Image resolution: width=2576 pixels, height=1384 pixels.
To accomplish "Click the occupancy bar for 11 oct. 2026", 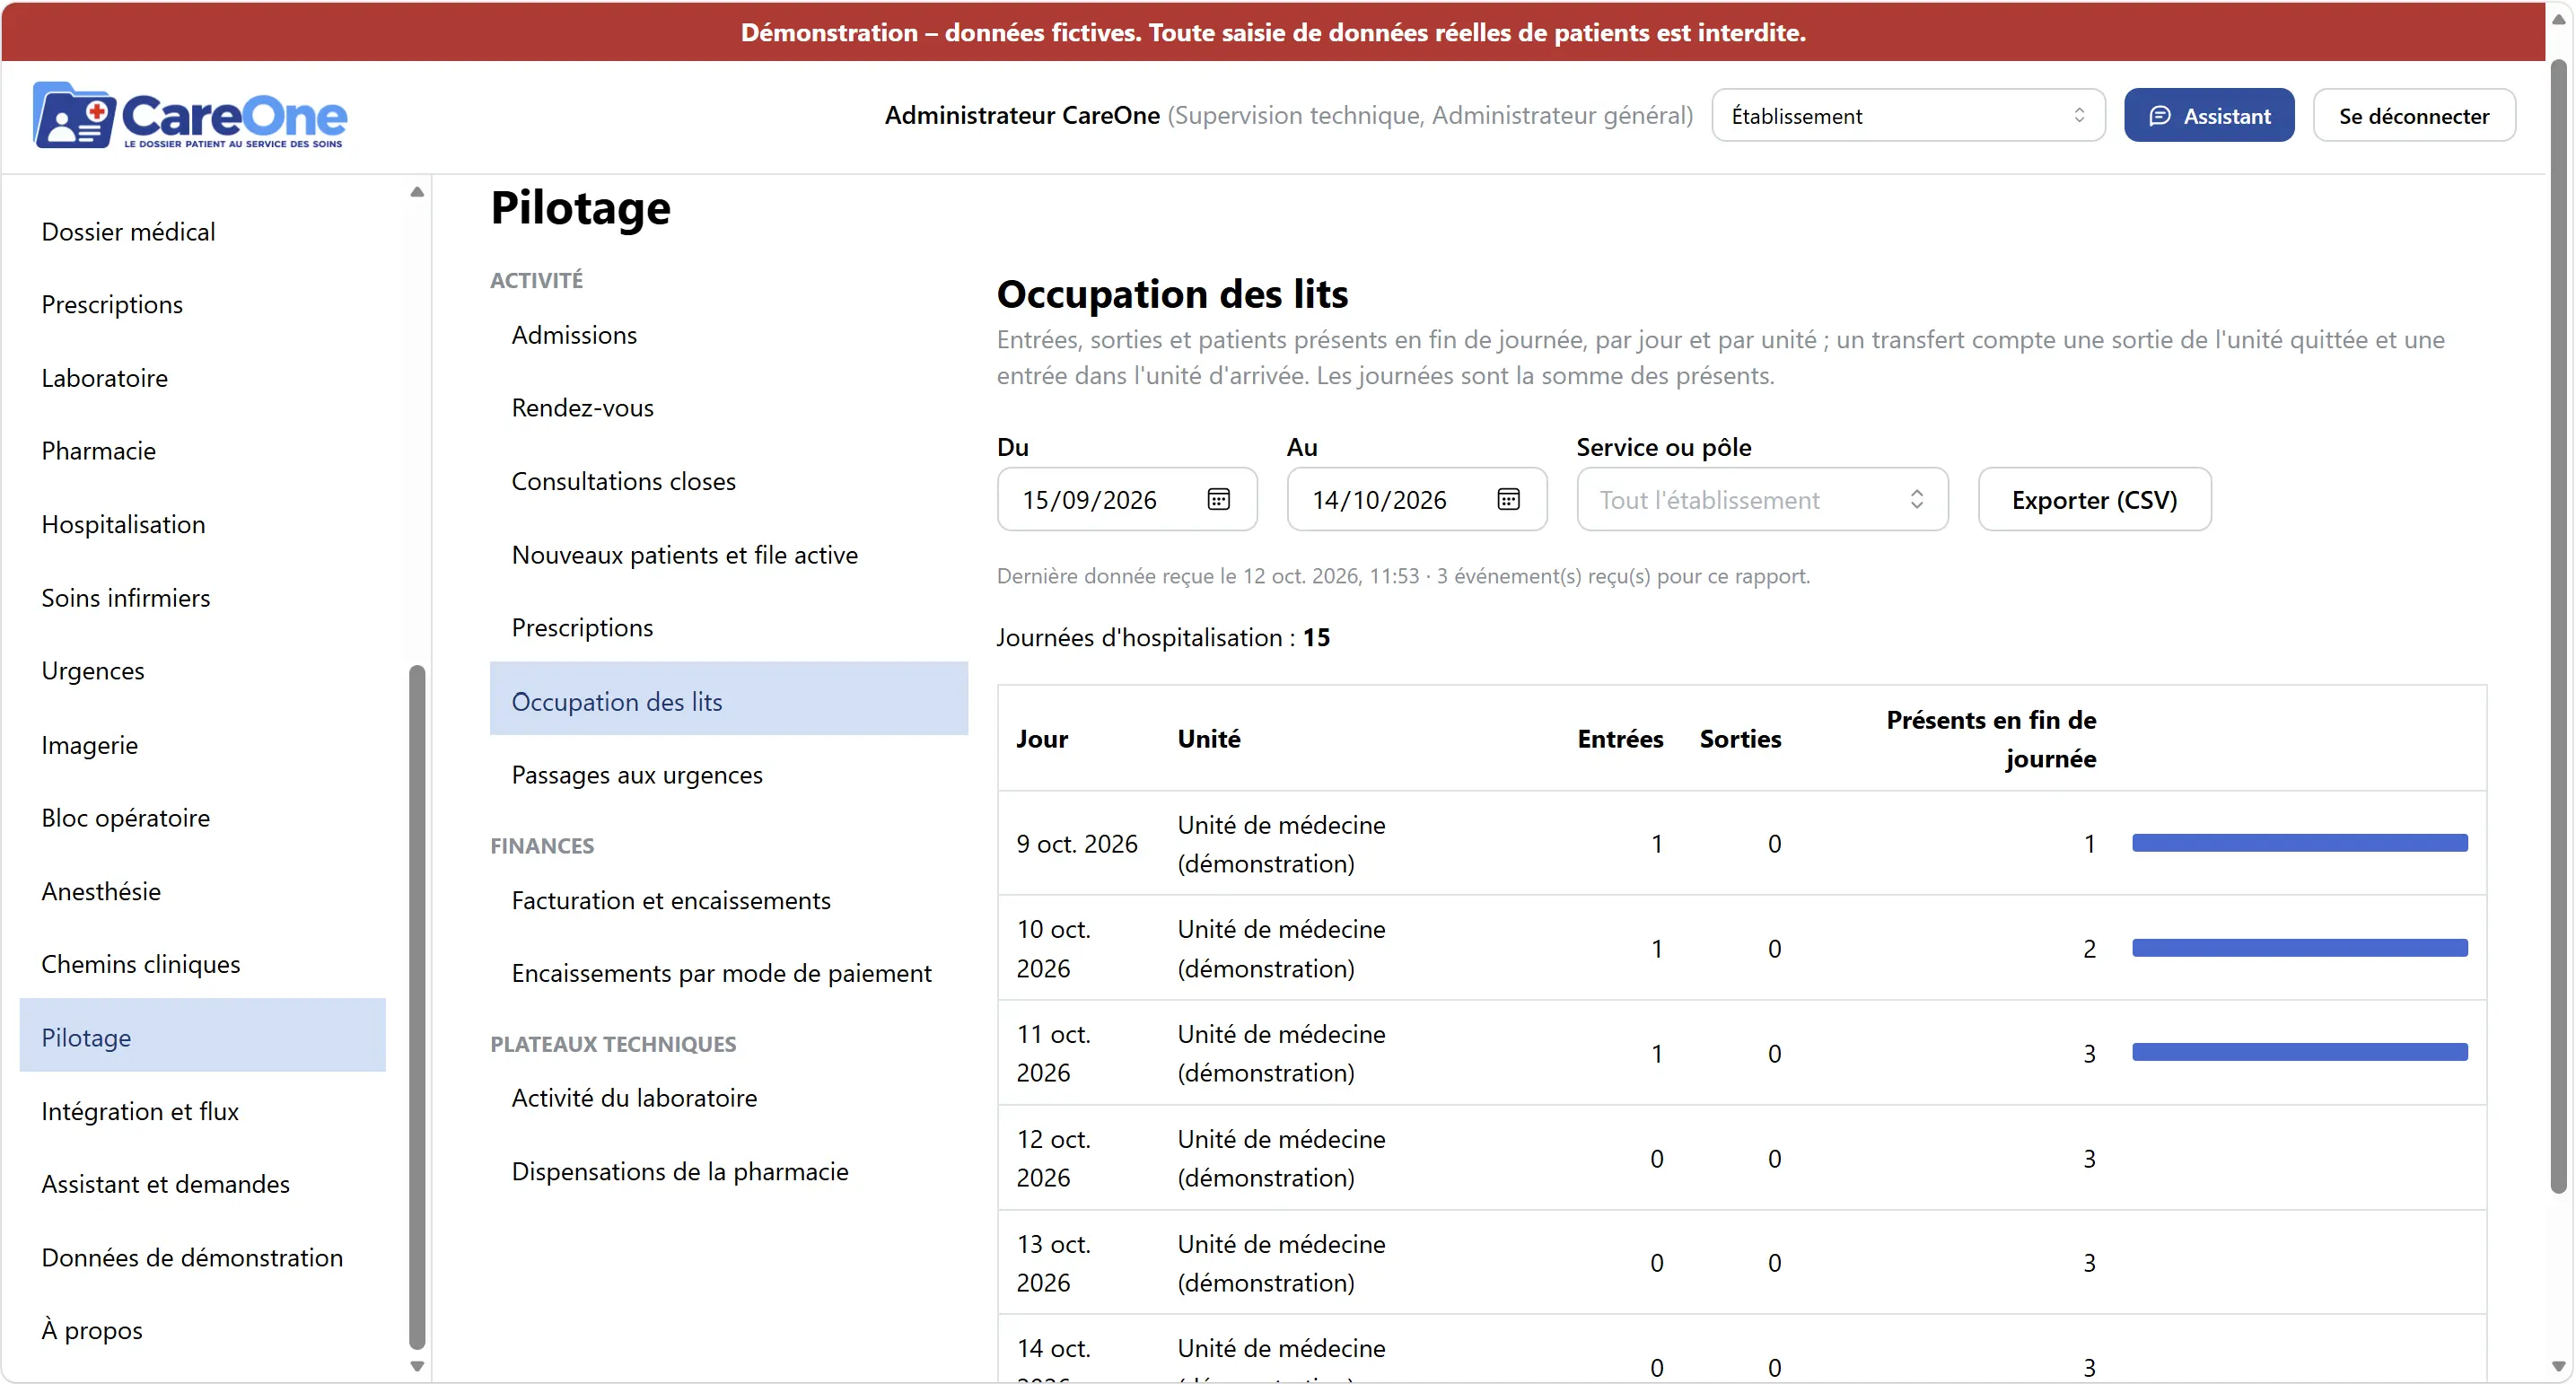I will point(2299,1052).
